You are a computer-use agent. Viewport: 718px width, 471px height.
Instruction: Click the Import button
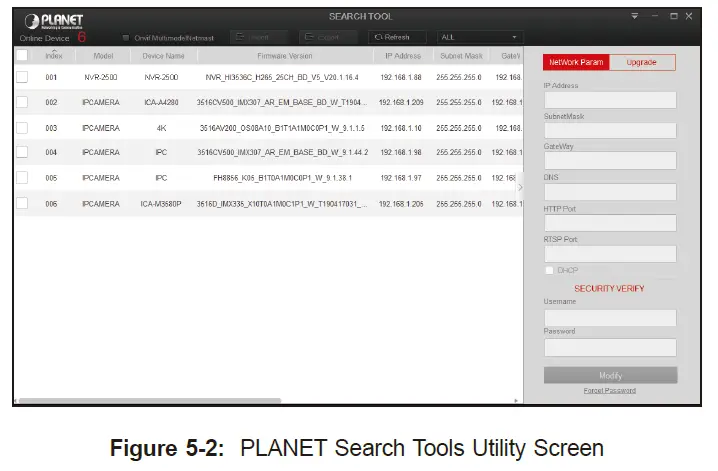click(259, 37)
